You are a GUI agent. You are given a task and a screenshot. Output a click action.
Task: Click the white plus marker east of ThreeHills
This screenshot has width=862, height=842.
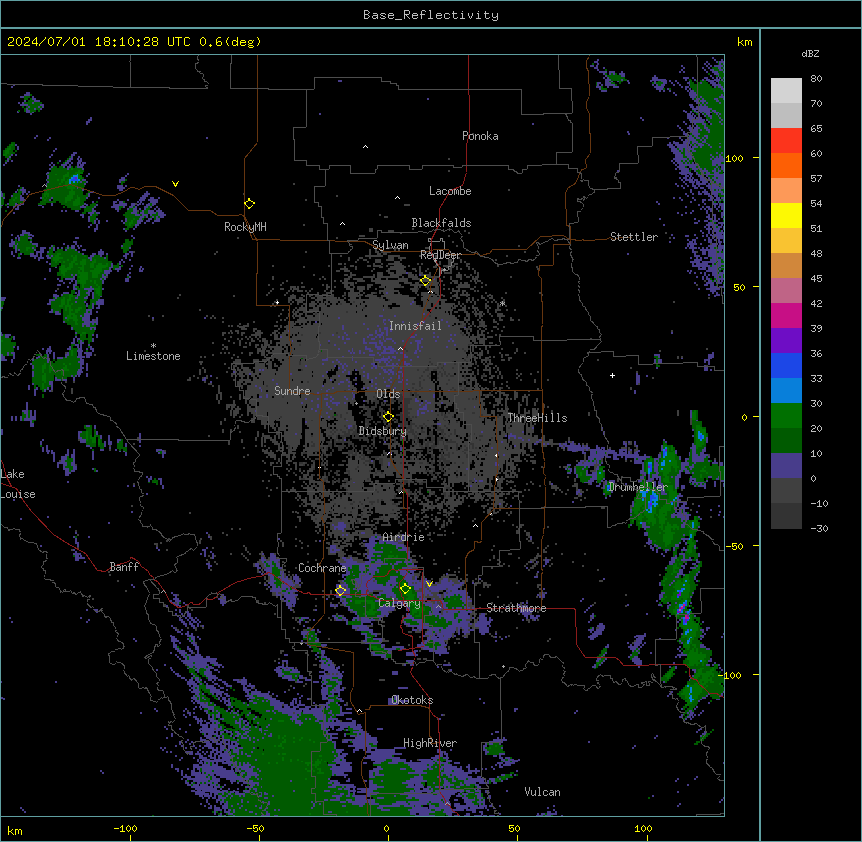(x=612, y=375)
